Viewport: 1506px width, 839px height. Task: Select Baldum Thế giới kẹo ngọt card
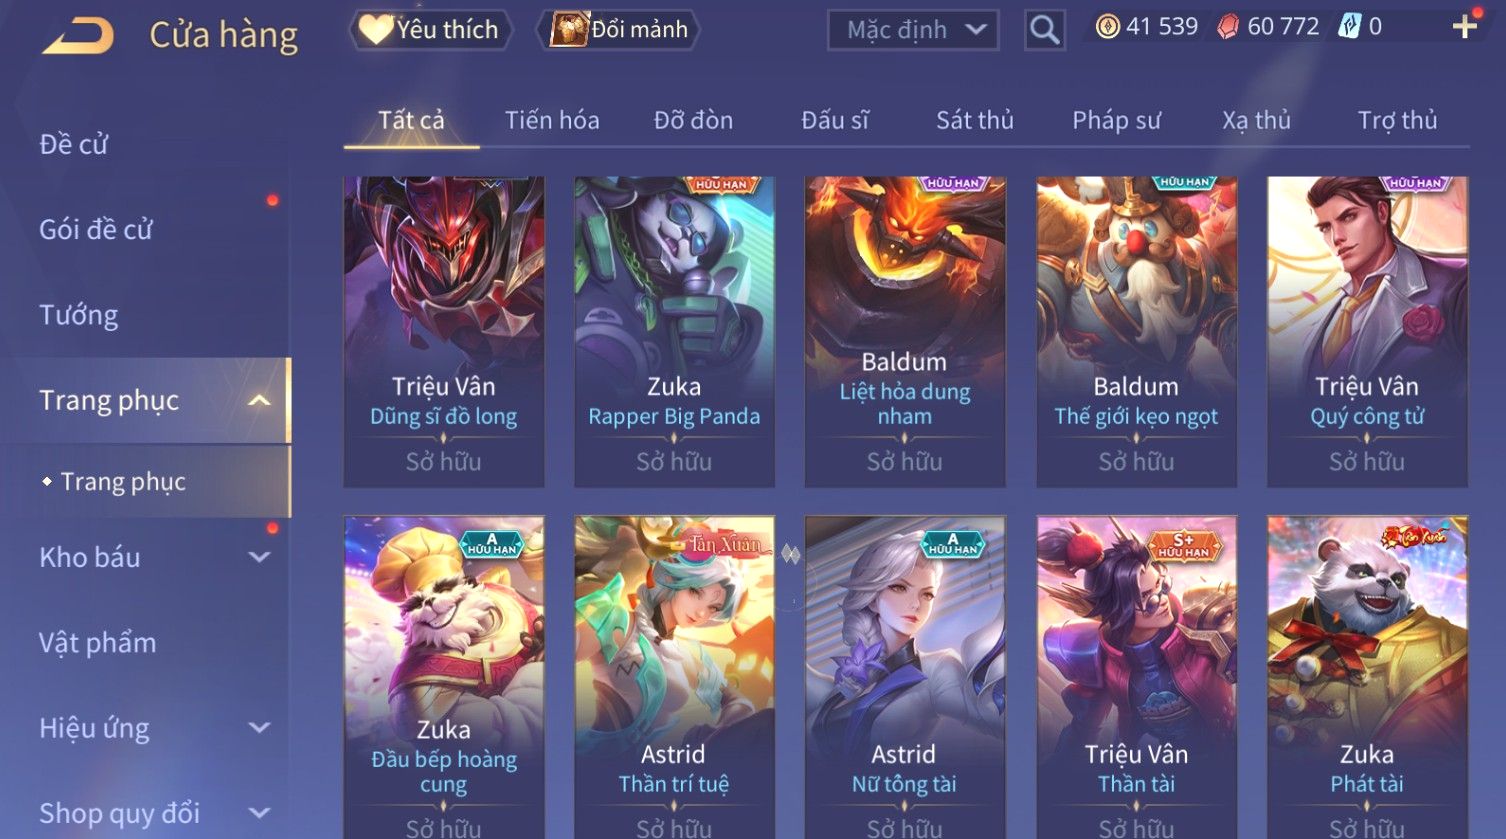[x=1136, y=332]
